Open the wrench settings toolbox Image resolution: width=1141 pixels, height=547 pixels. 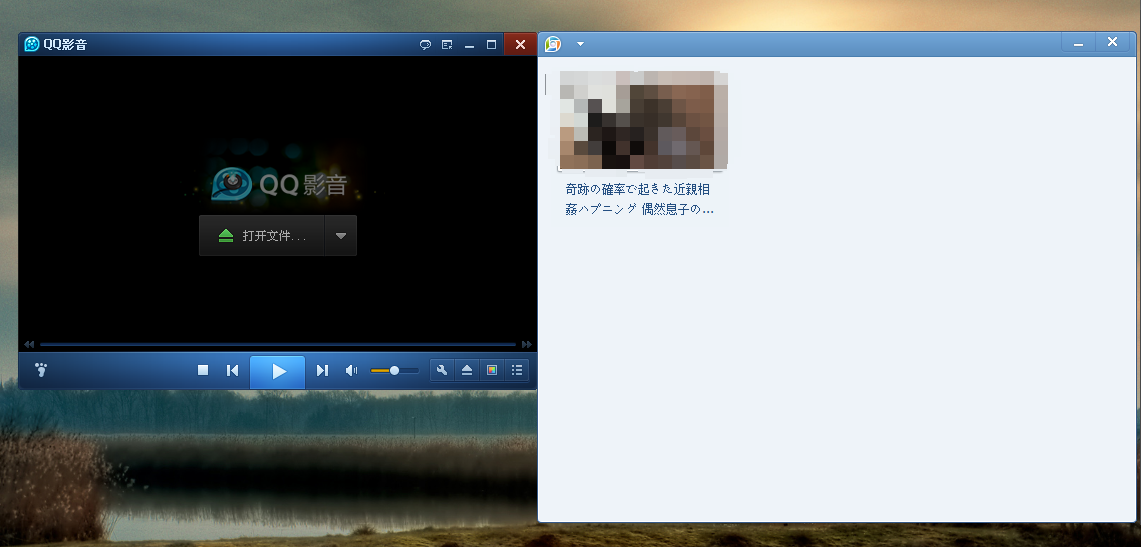(442, 370)
